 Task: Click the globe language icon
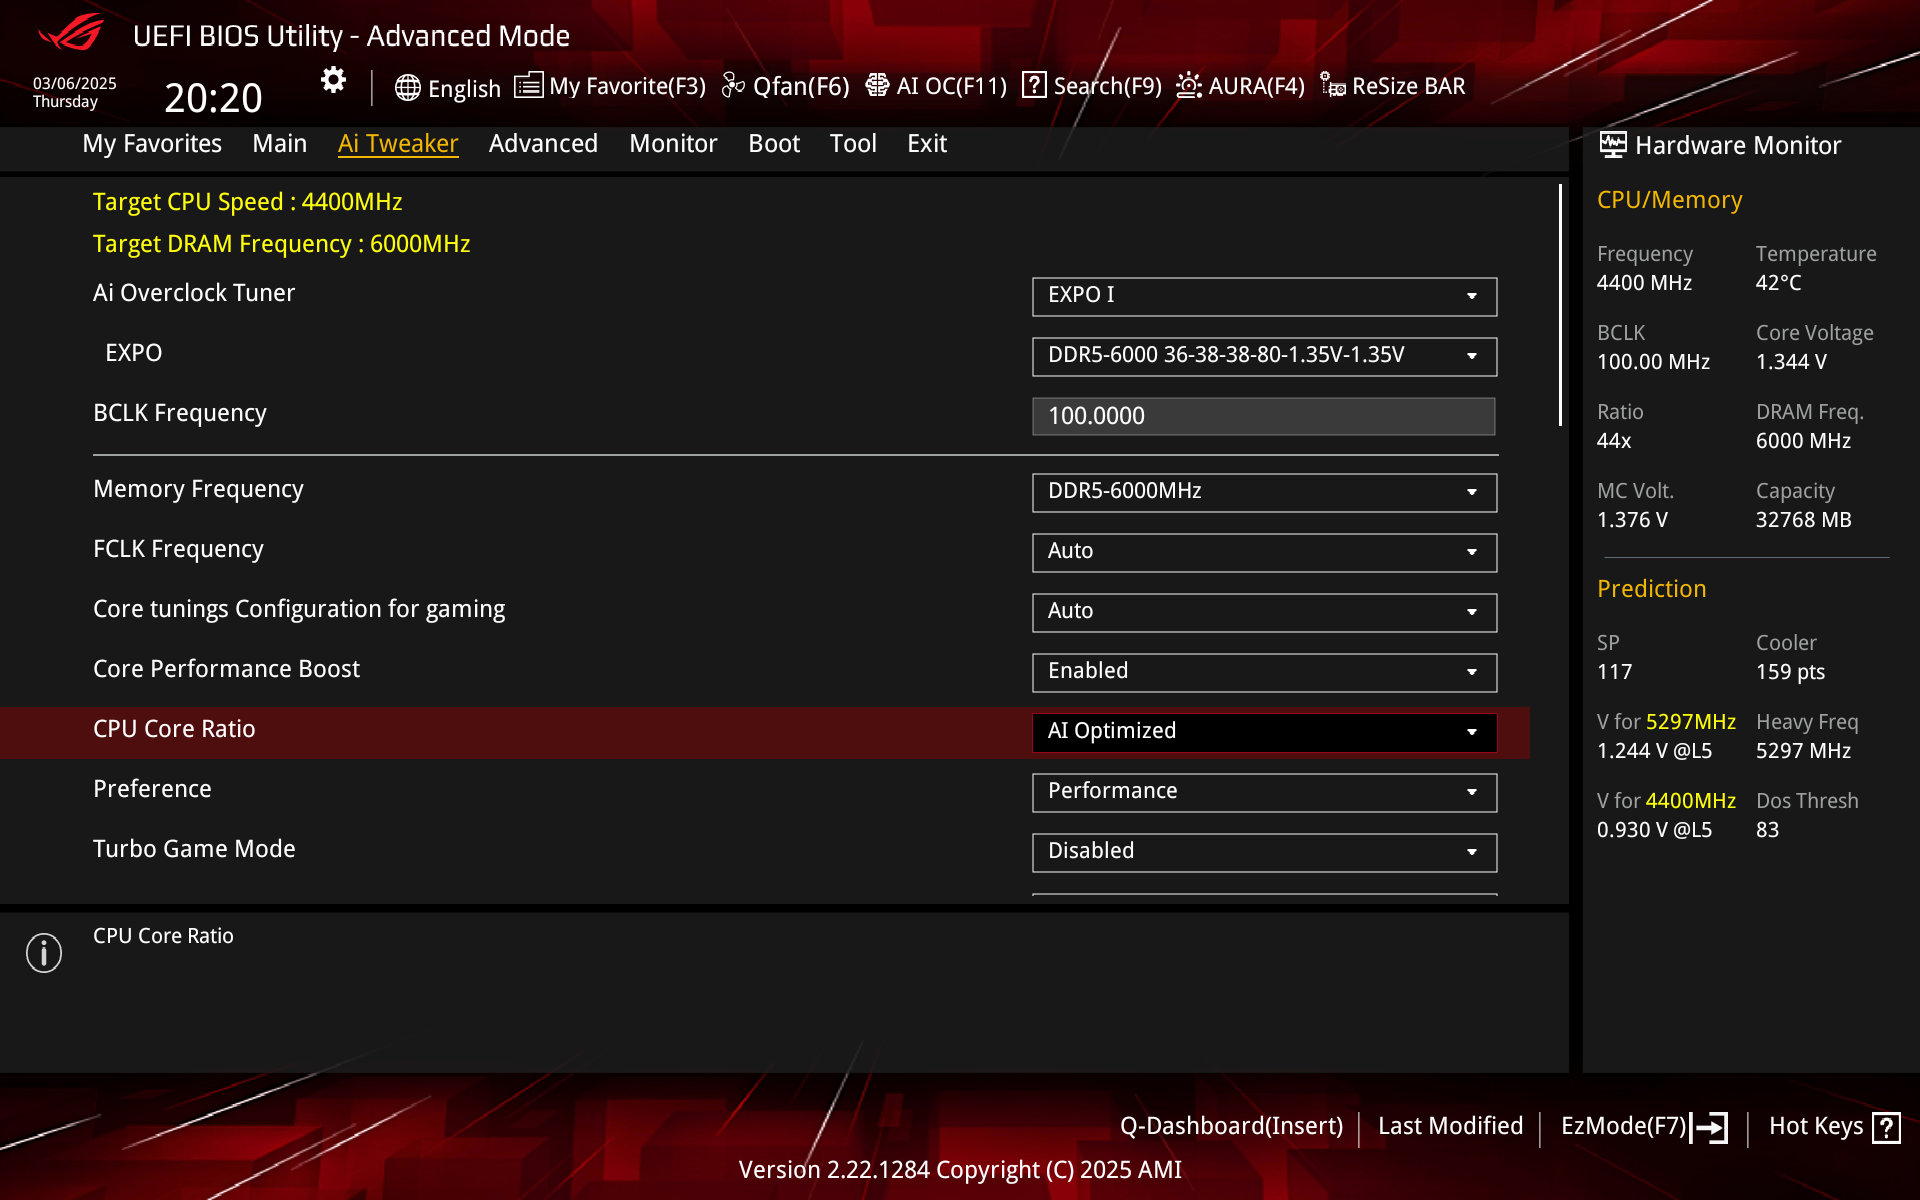[x=407, y=88]
